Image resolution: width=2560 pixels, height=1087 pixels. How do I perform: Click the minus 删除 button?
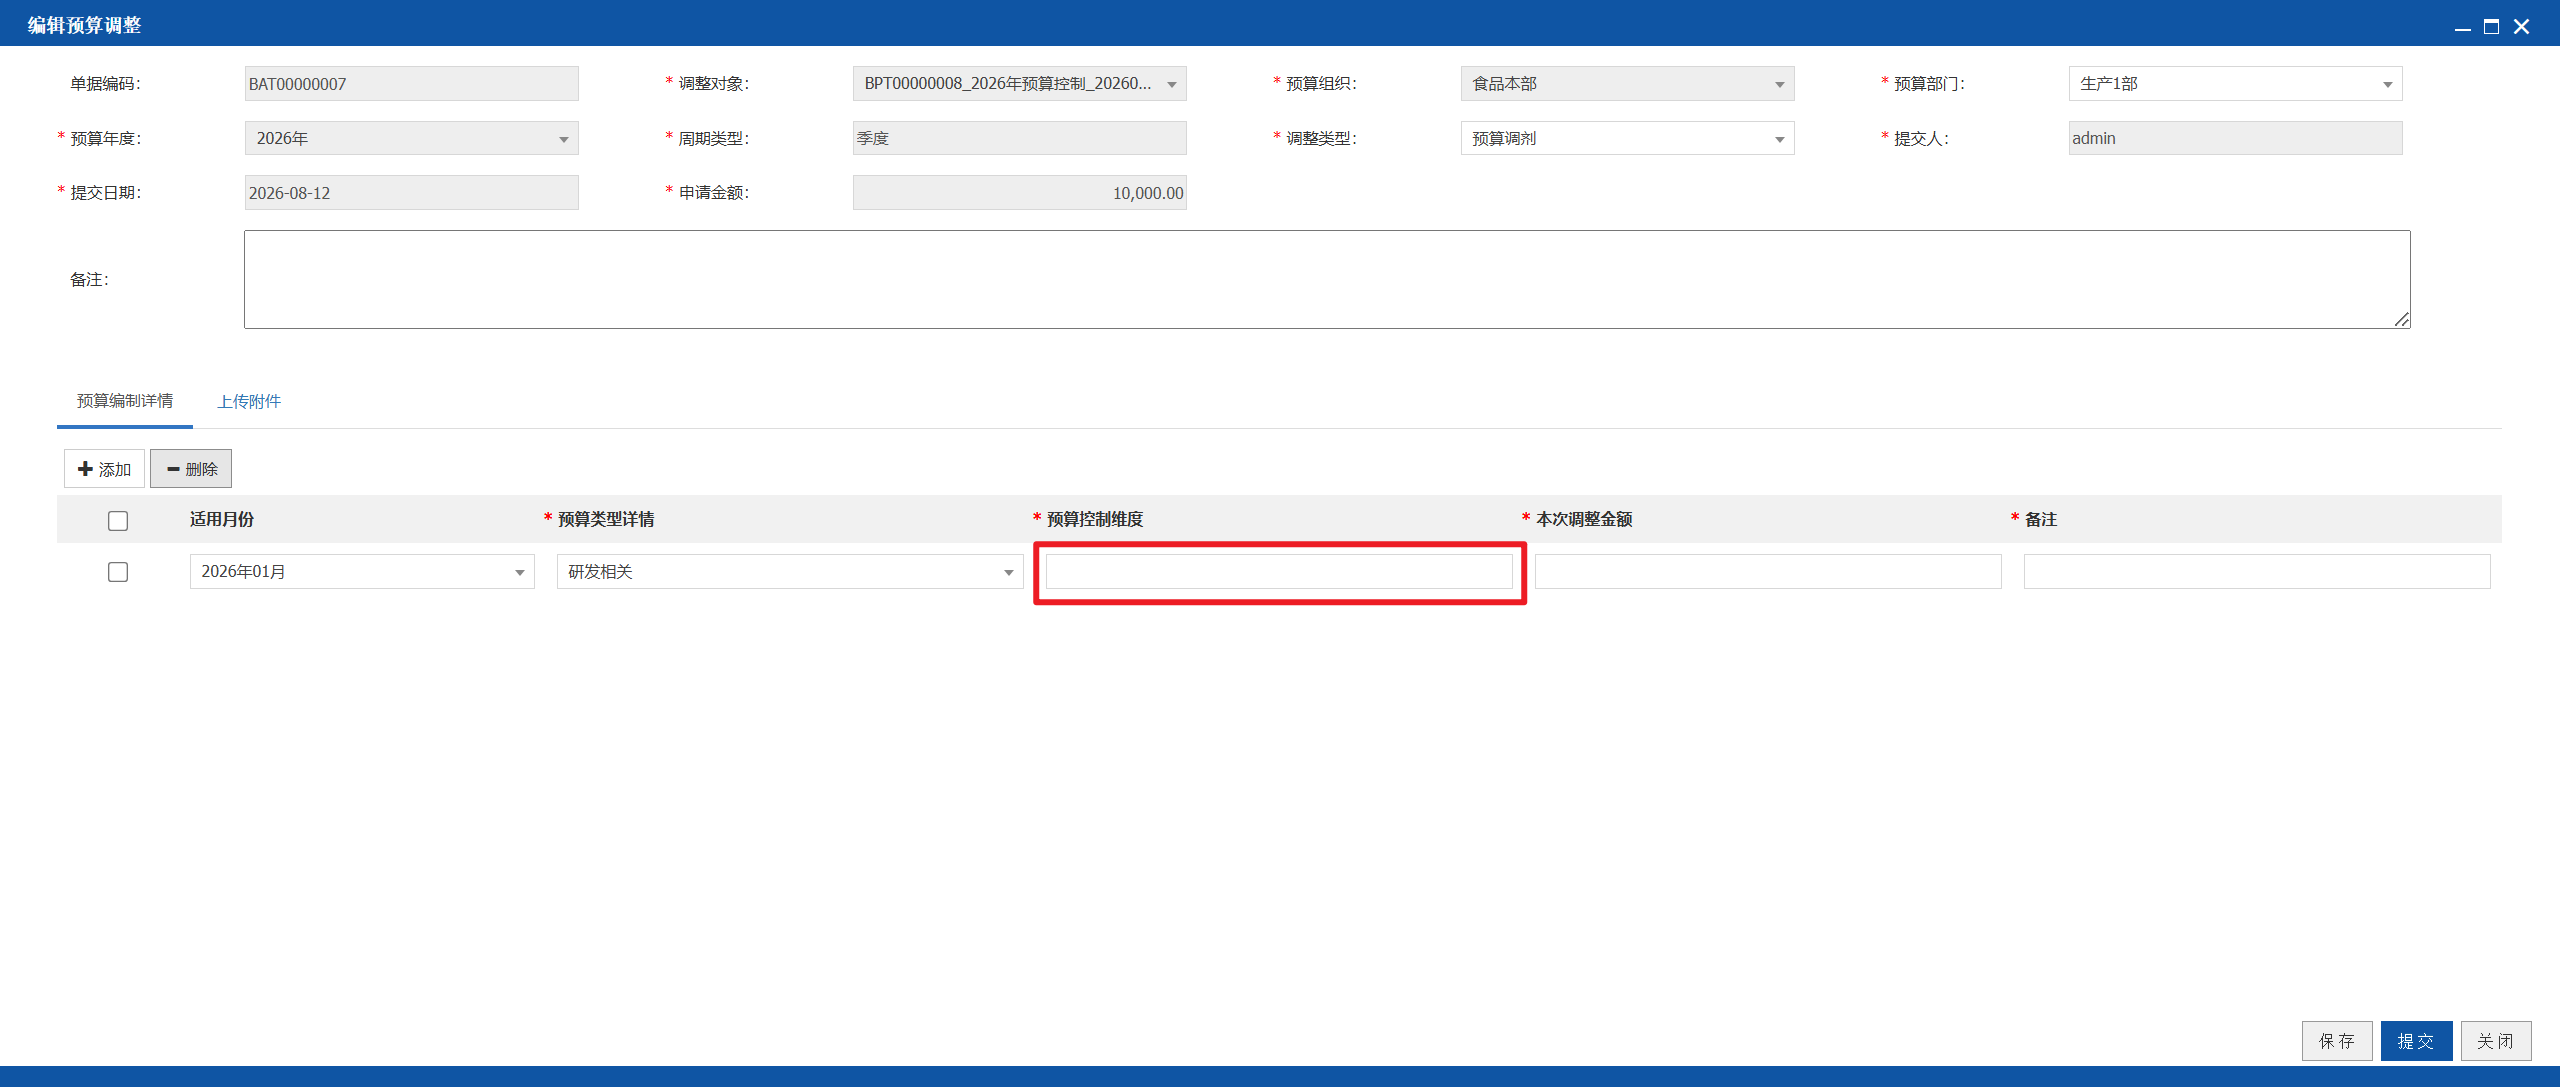(x=191, y=469)
